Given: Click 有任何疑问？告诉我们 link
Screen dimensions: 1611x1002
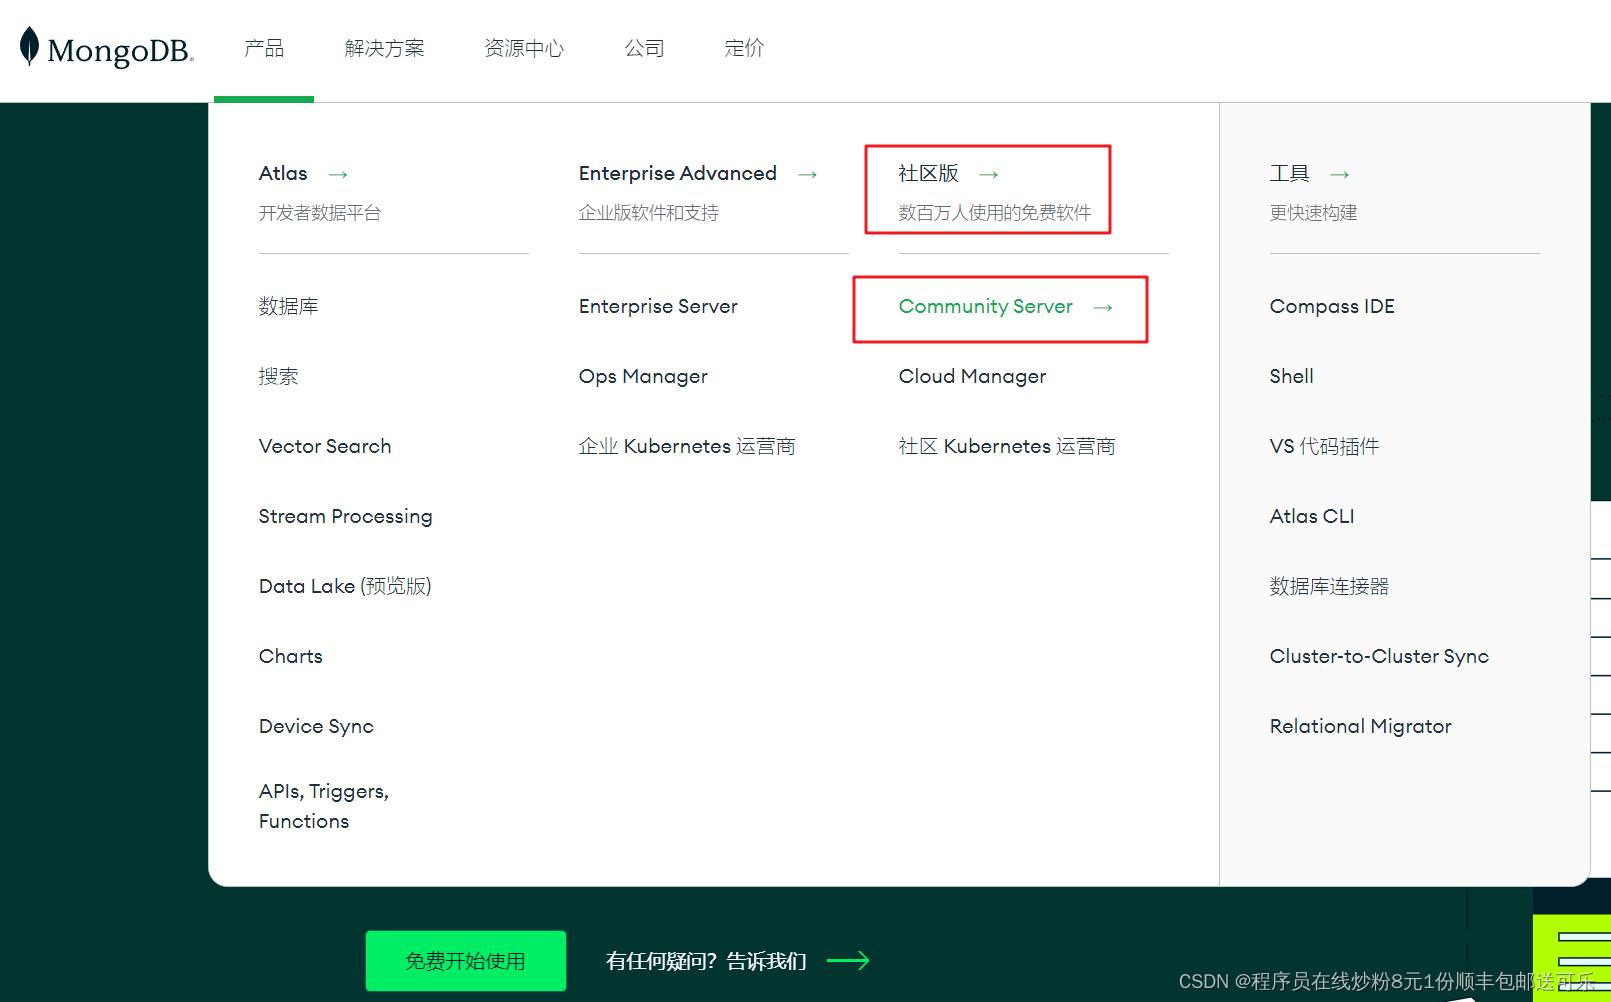Looking at the screenshot, I should (707, 961).
